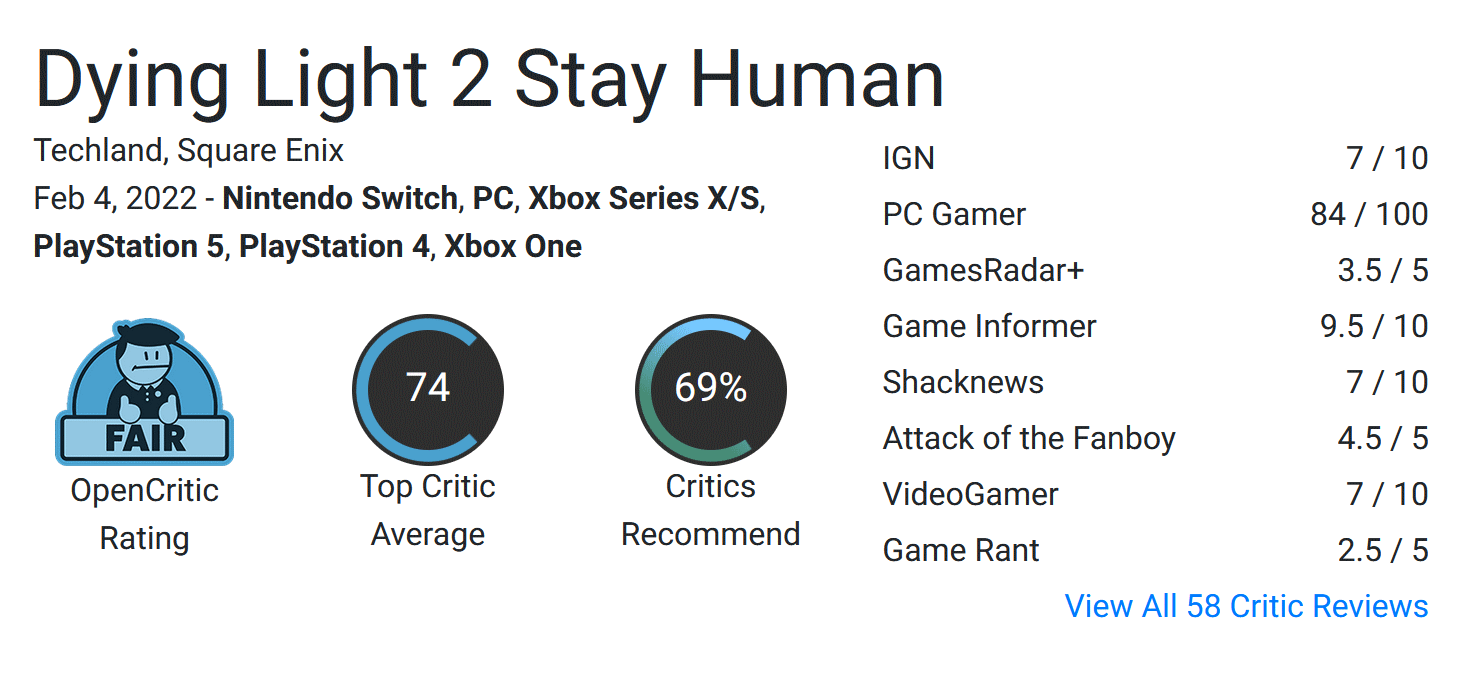
Task: Select the PC platform link
Action: [493, 198]
